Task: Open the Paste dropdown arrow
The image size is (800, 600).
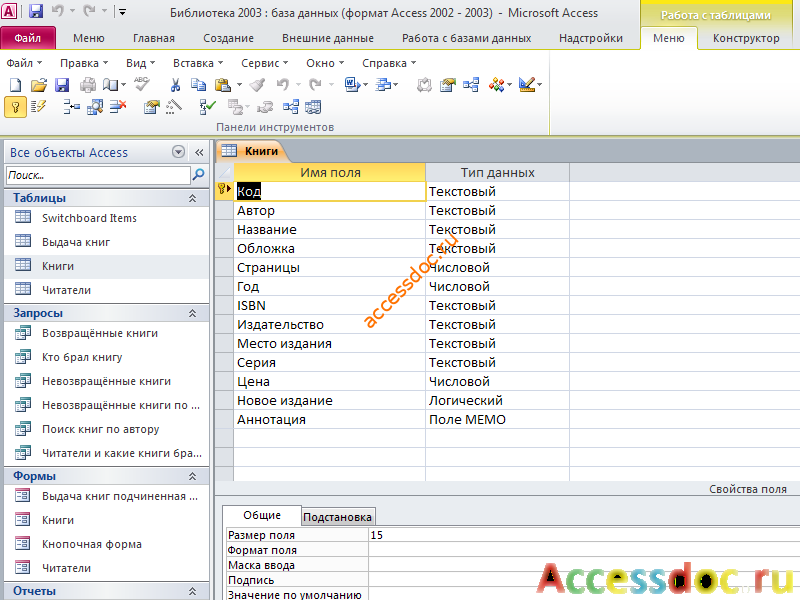Action: coord(239,85)
